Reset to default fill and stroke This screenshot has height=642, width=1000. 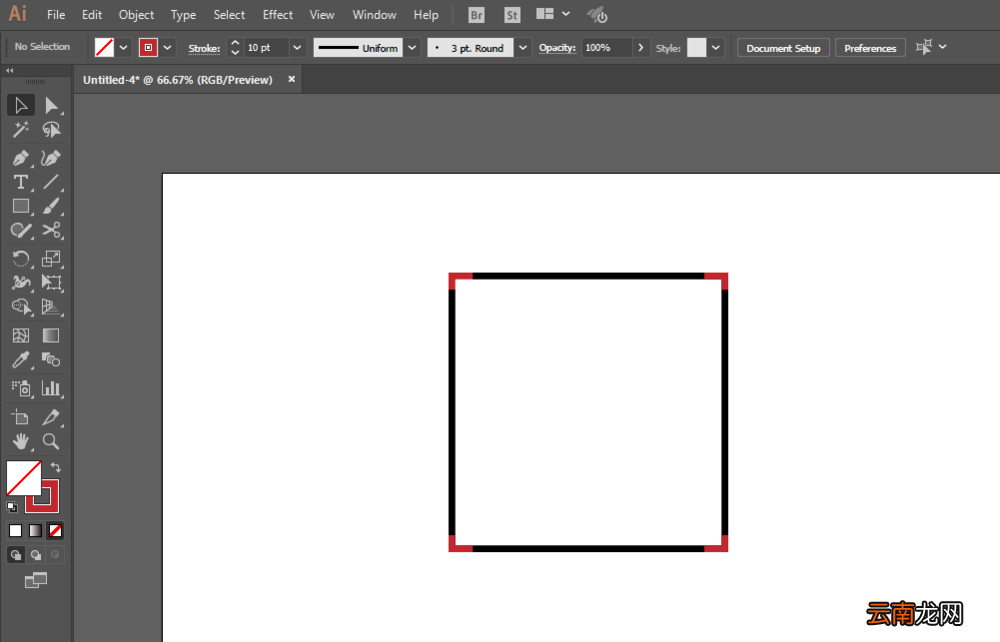(12, 507)
